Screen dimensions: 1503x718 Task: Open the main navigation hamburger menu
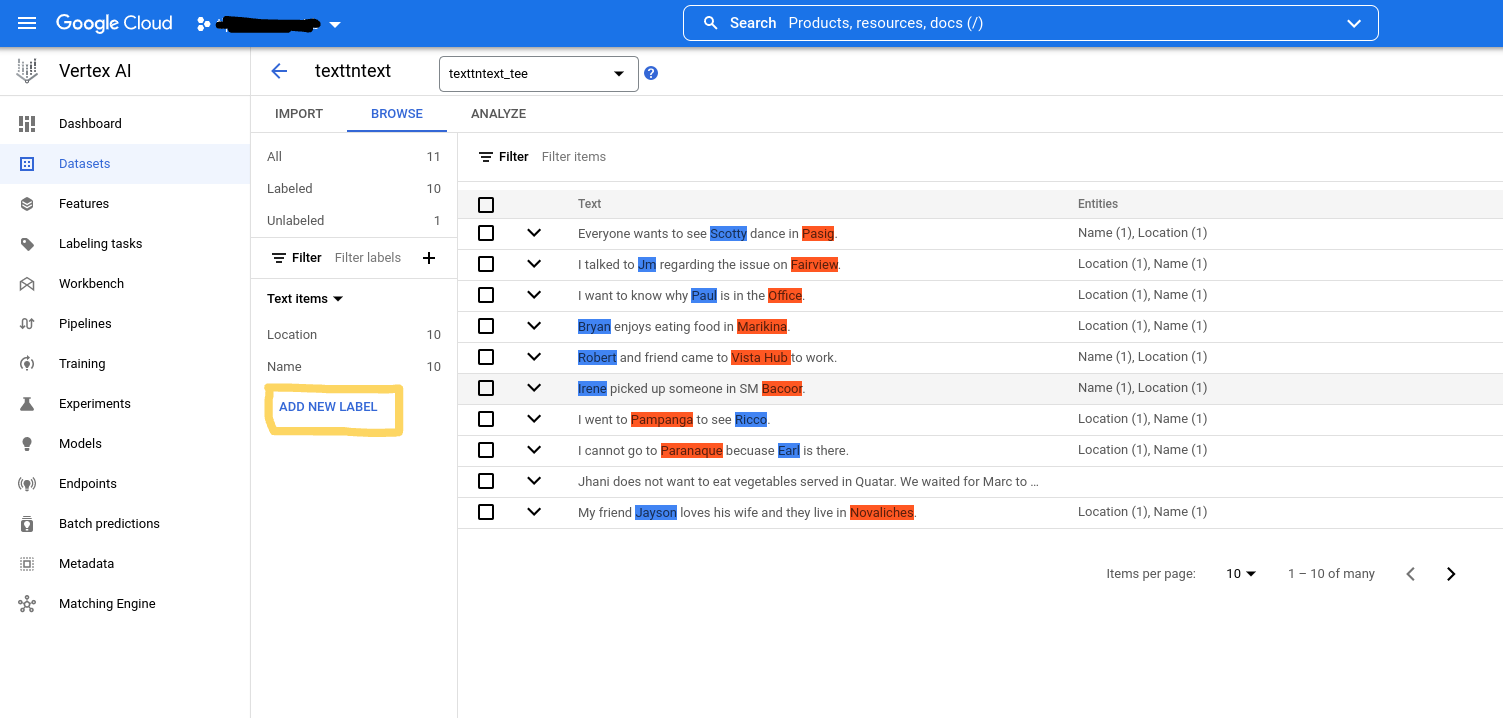[x=27, y=23]
